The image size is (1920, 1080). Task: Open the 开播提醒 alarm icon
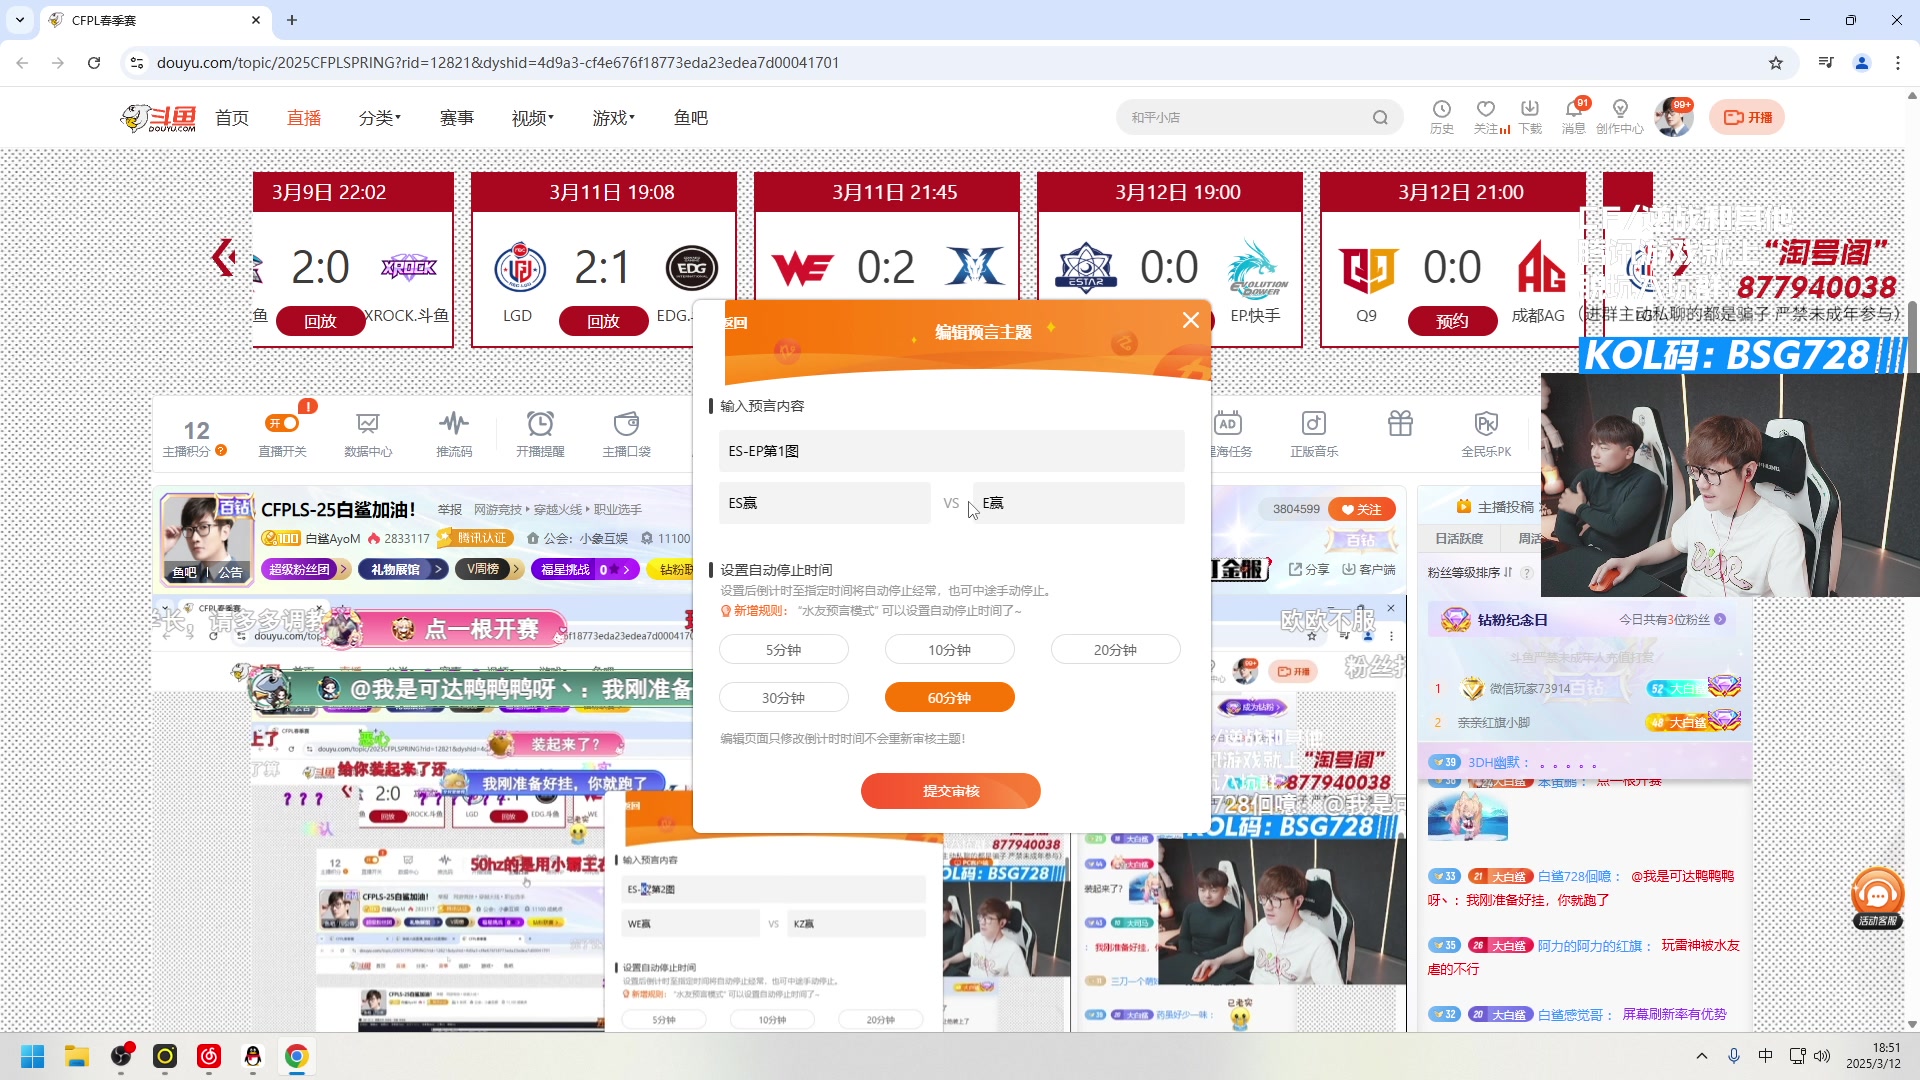tap(540, 424)
